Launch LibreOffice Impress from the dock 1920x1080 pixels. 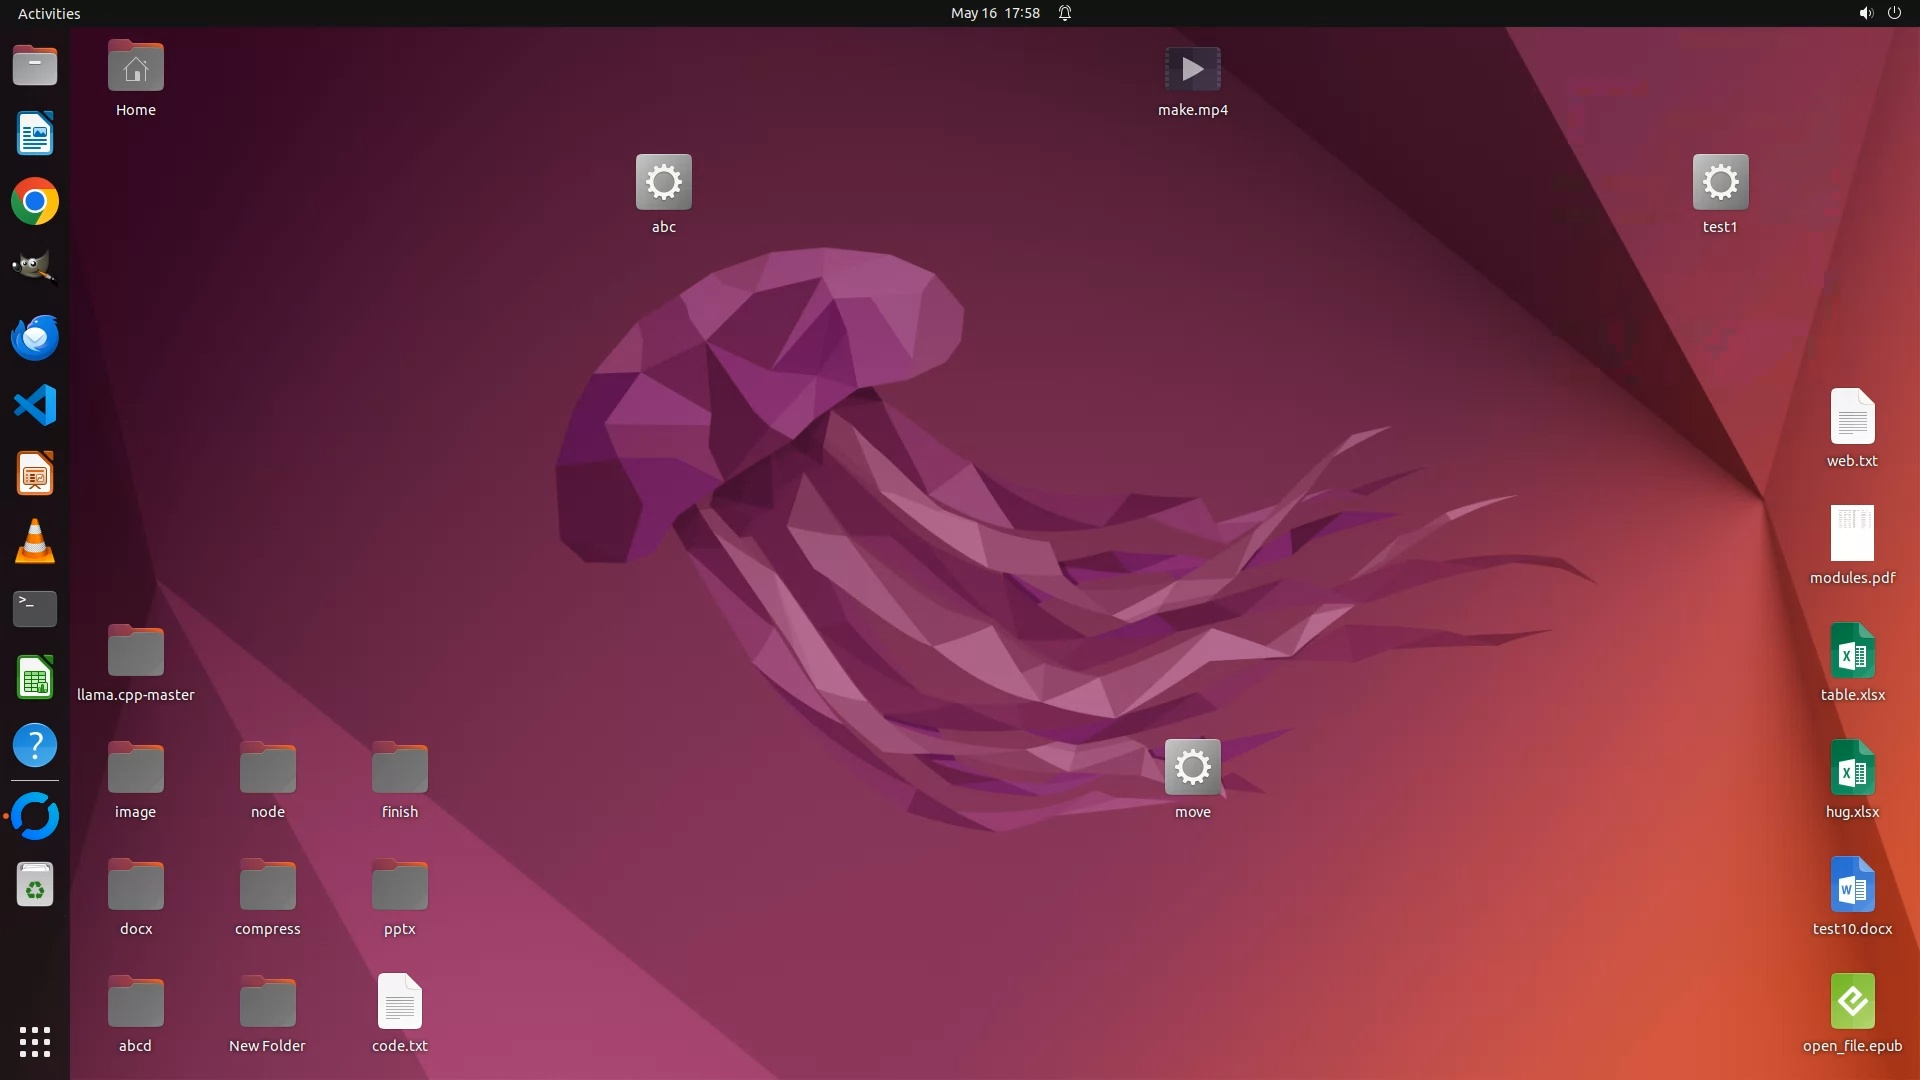pos(35,474)
